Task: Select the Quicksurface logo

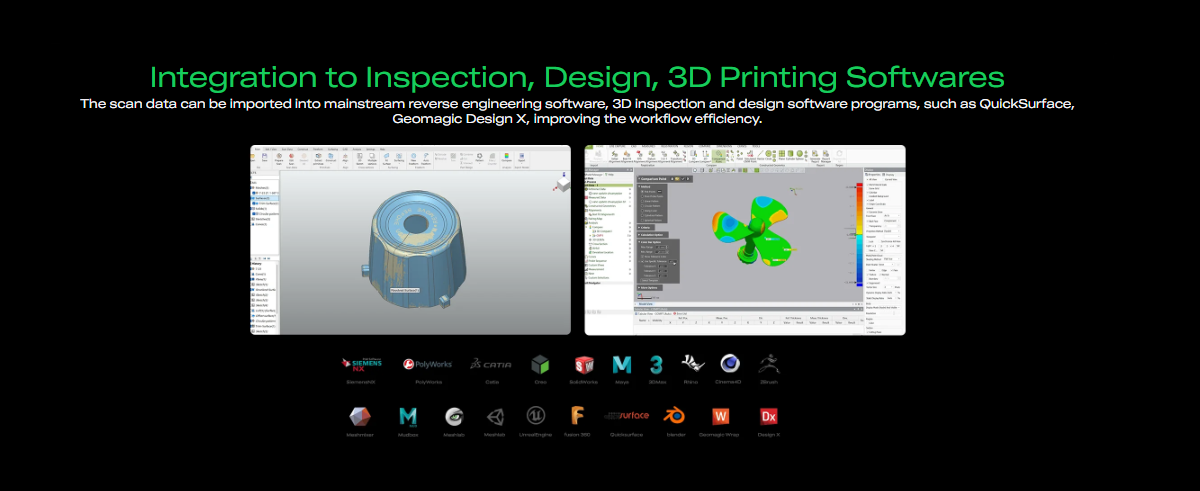Action: 627,415
